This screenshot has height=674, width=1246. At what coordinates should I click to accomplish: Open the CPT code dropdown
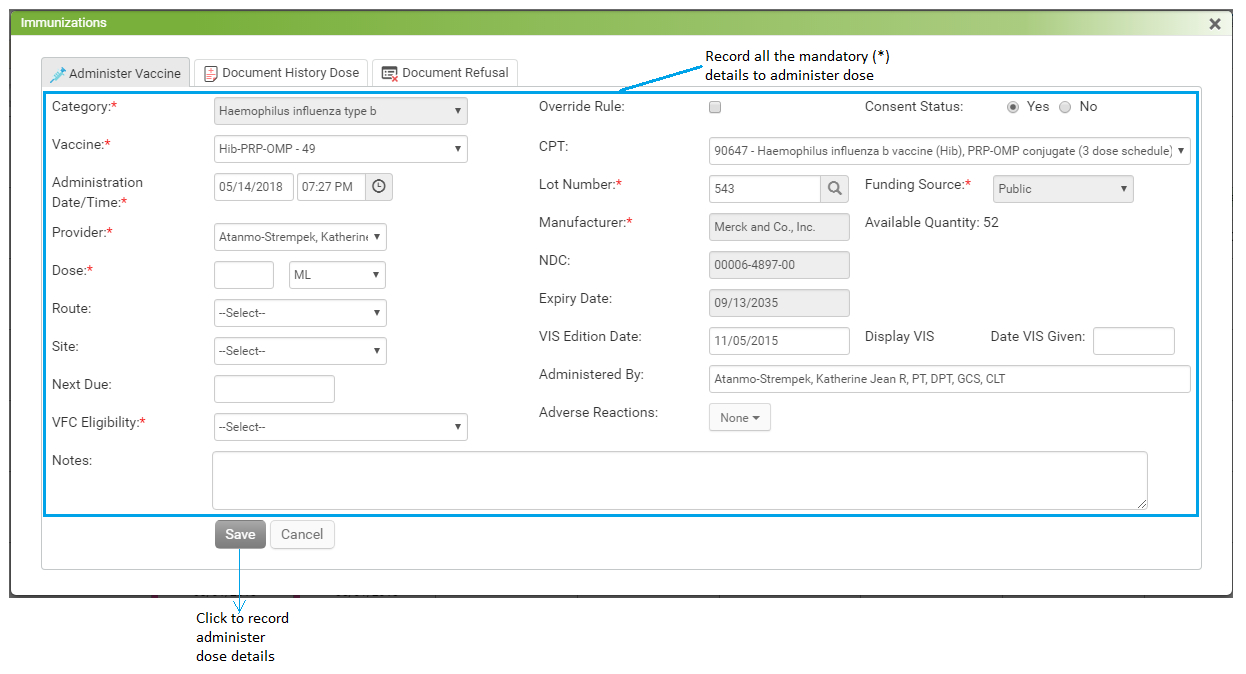(x=949, y=151)
